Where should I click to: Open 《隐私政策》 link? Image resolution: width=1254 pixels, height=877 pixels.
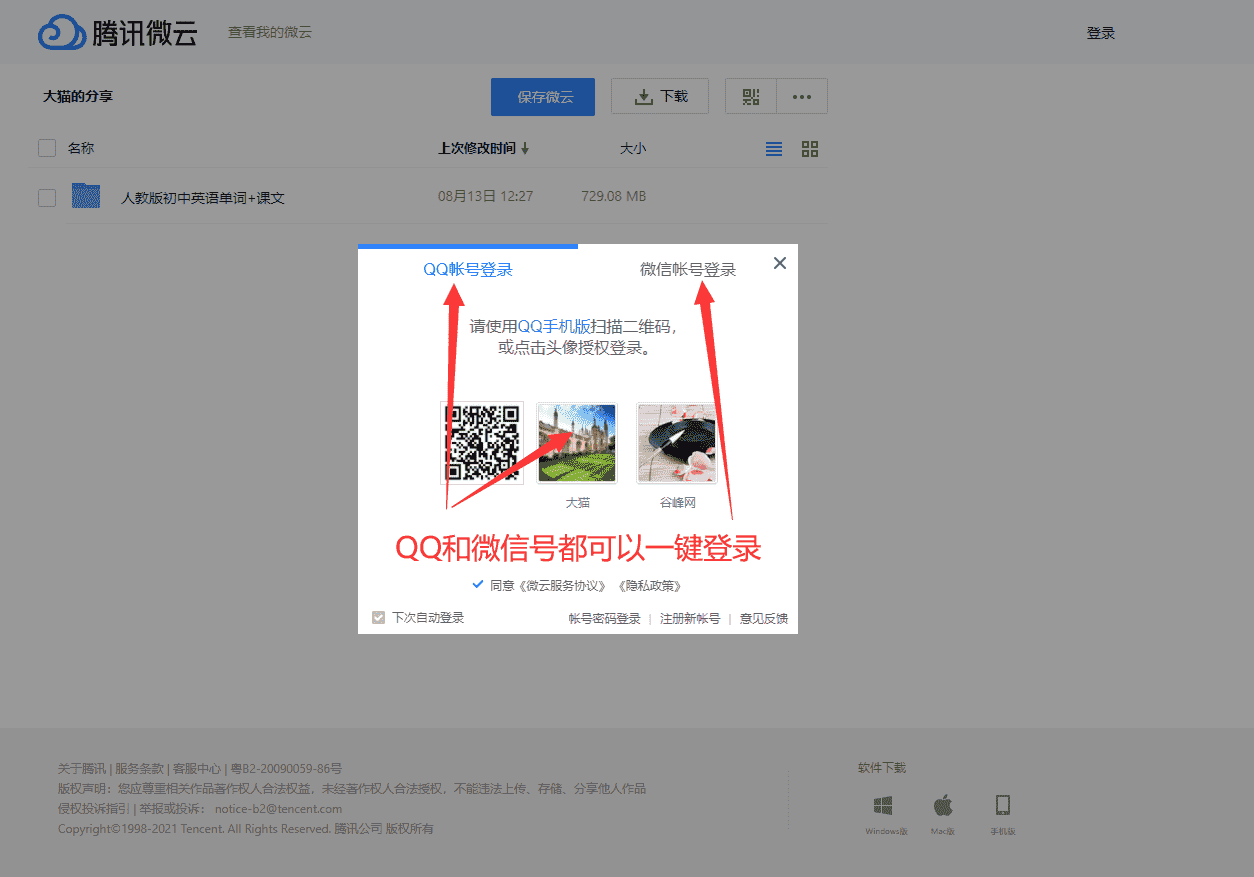(x=649, y=586)
